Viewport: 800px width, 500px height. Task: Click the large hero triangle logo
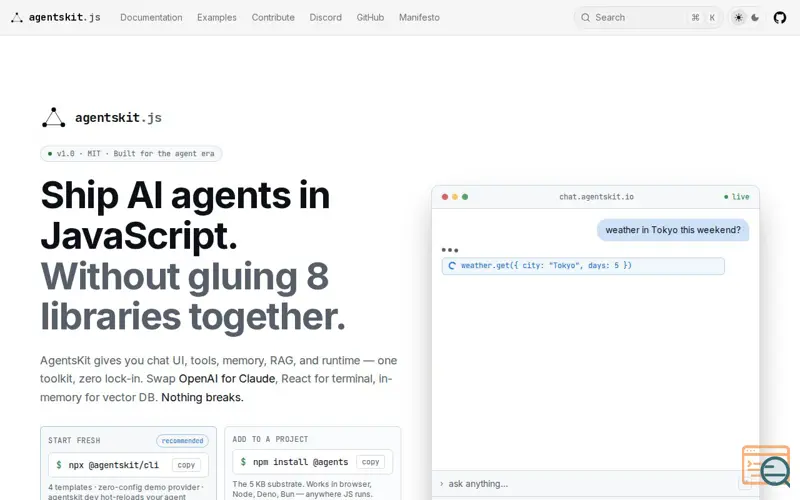(x=54, y=118)
